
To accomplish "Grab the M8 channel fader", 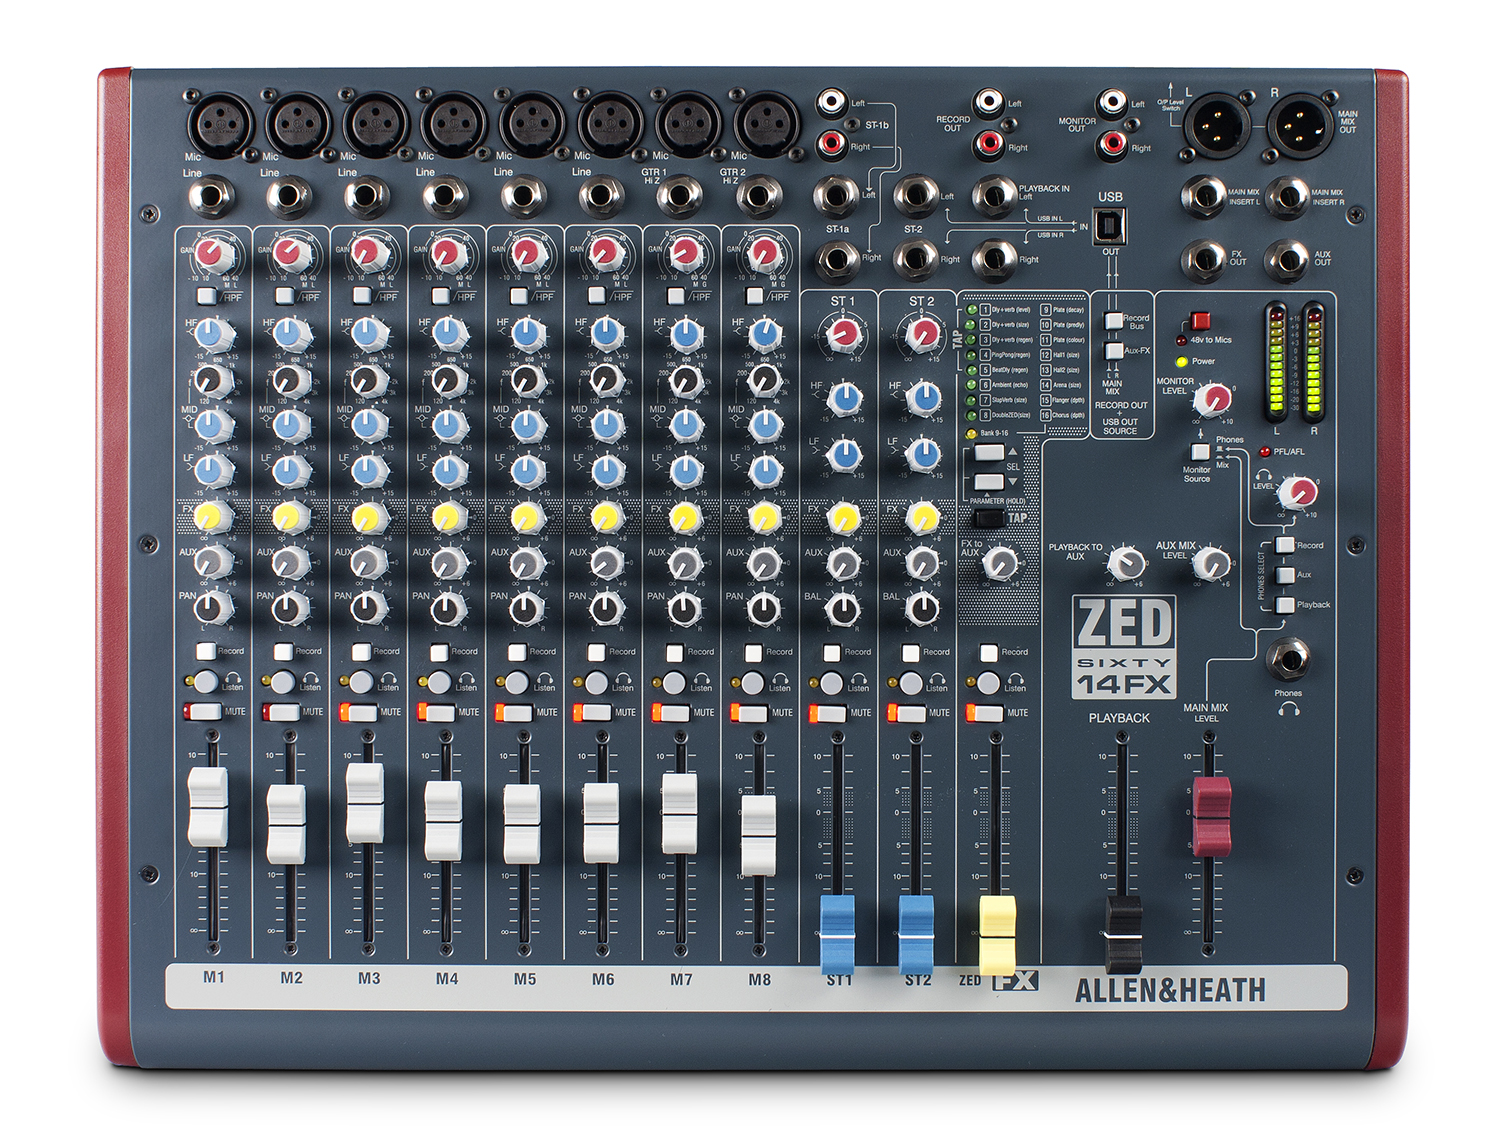I will point(758,835).
